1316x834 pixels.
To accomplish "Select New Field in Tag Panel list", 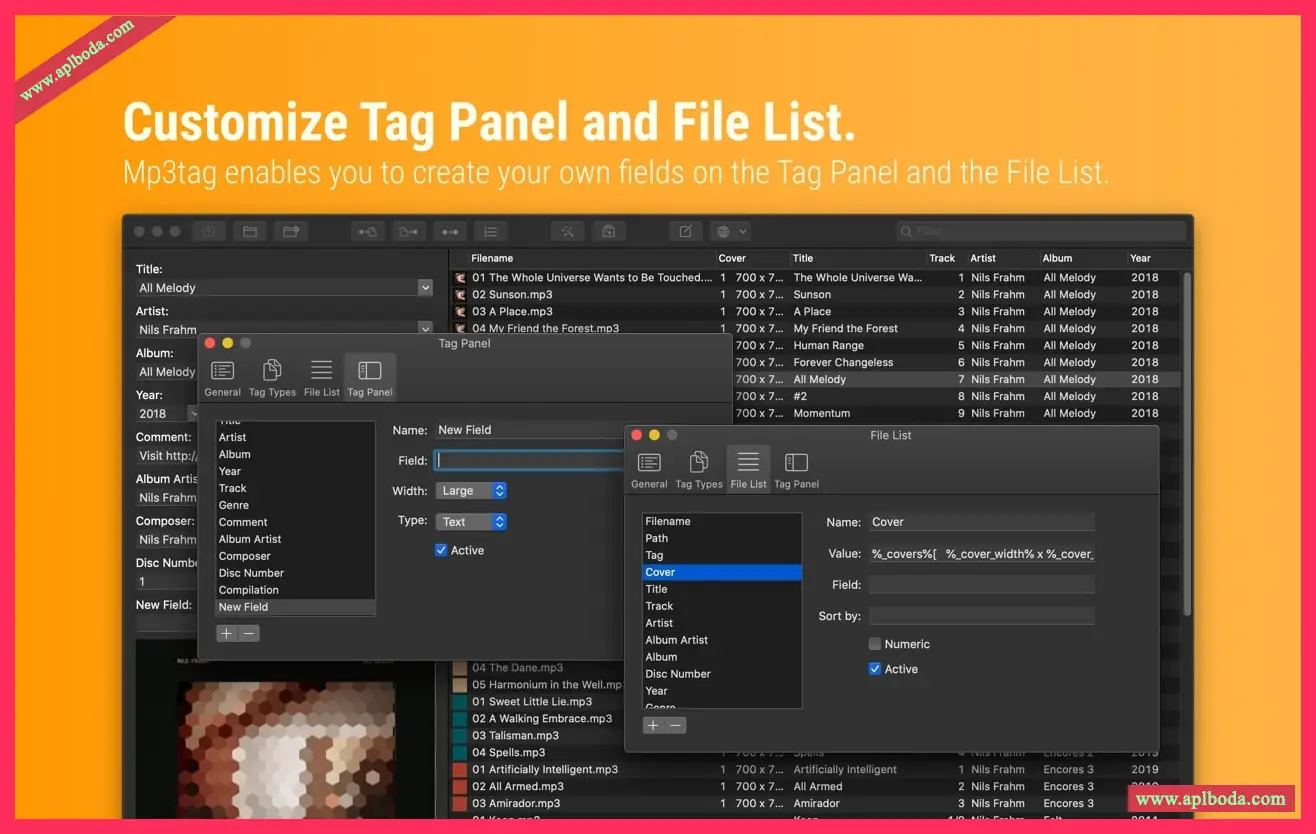I will click(x=296, y=607).
